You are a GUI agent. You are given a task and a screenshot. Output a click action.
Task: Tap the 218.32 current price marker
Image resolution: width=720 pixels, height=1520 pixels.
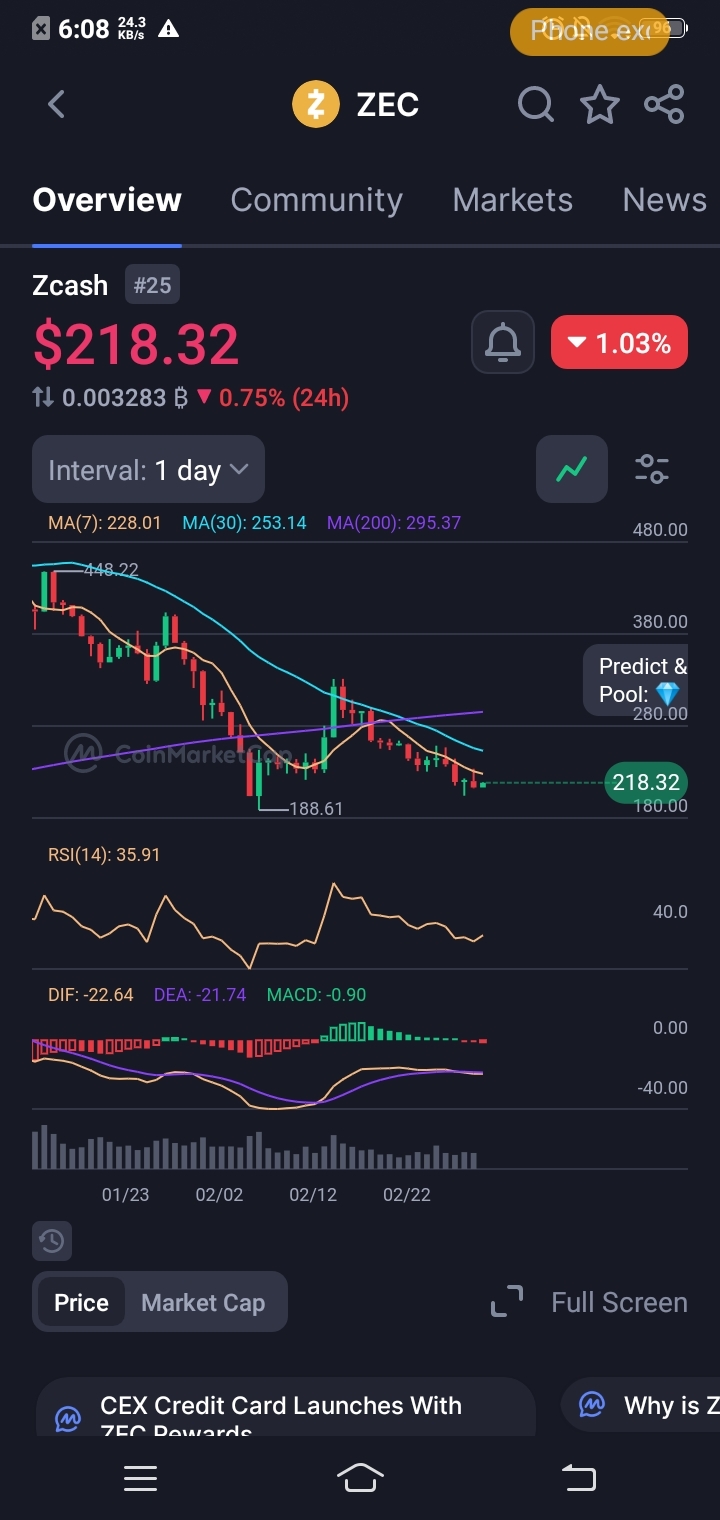coord(646,782)
